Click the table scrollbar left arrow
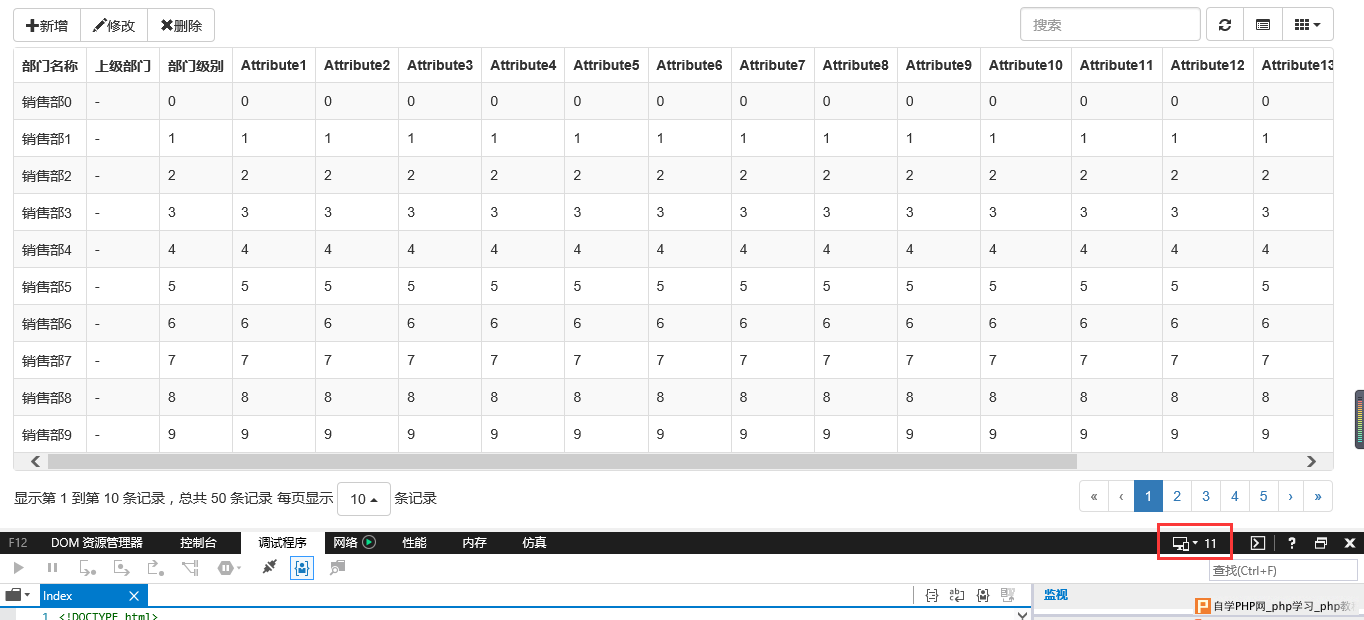This screenshot has width=1364, height=620. pos(36,462)
